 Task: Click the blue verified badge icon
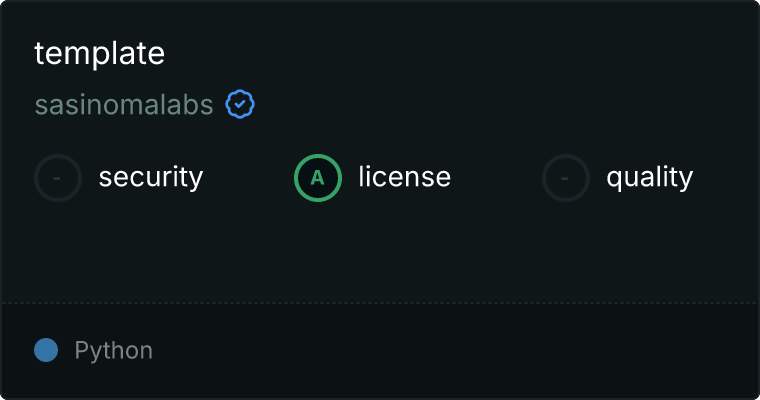[240, 104]
